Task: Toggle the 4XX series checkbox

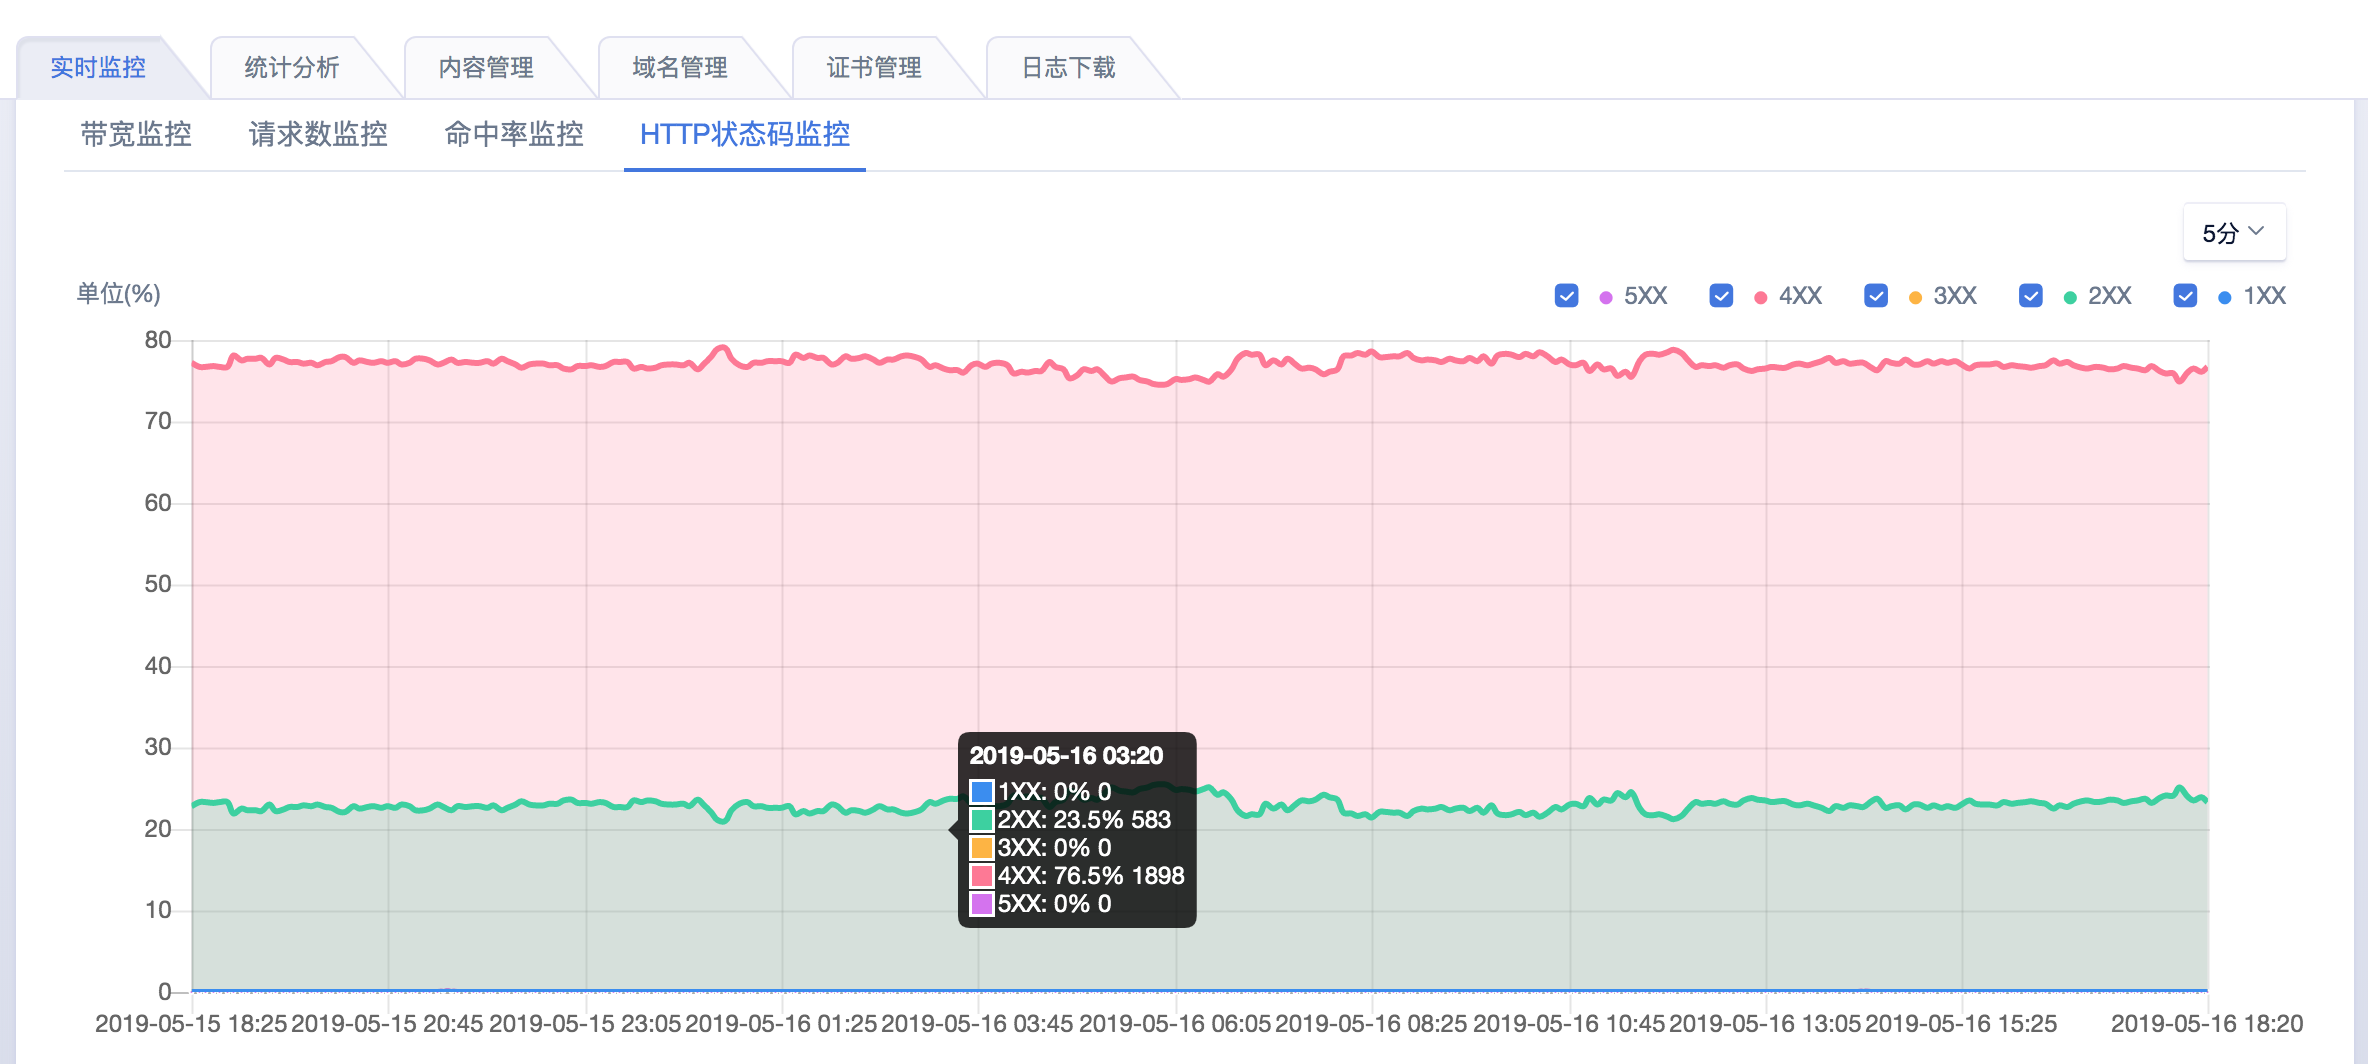Action: pos(1721,296)
